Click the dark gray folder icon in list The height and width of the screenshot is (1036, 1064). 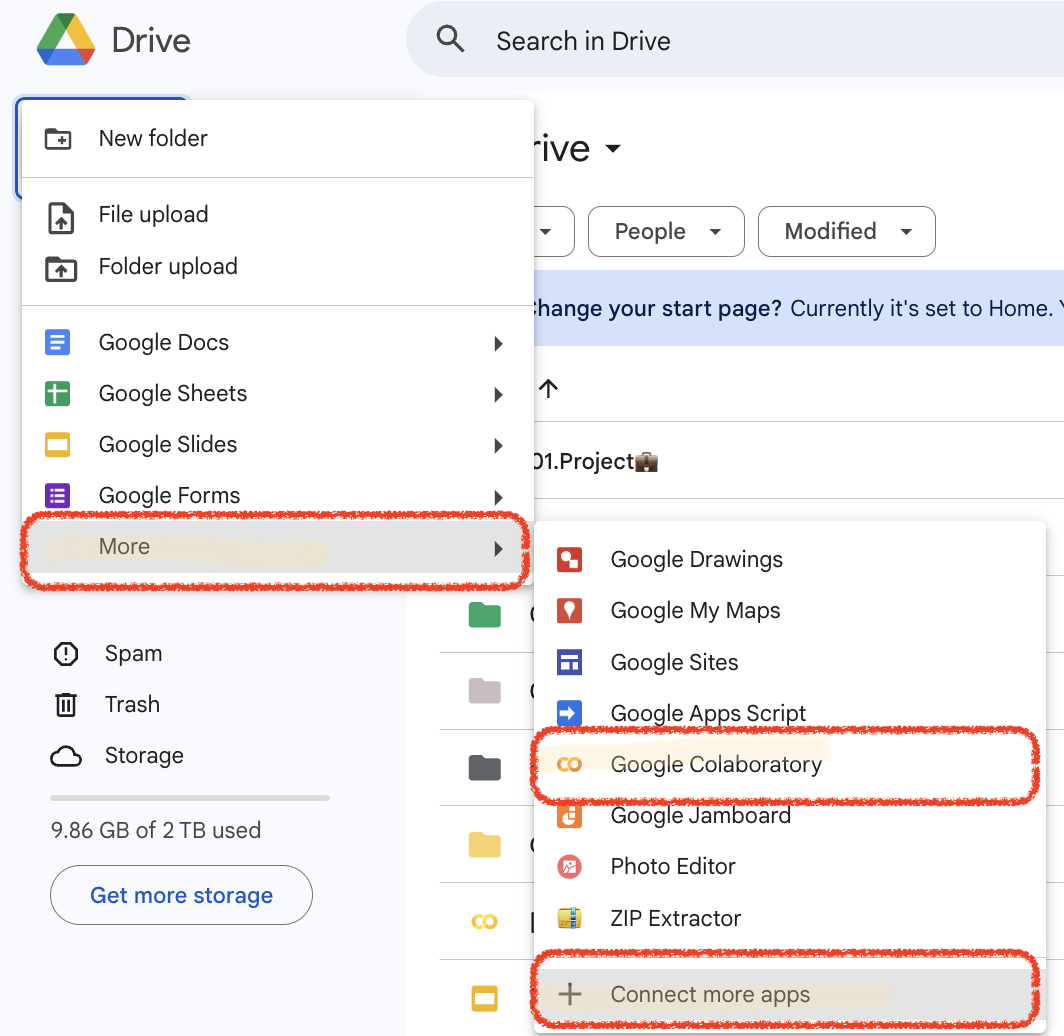484,768
